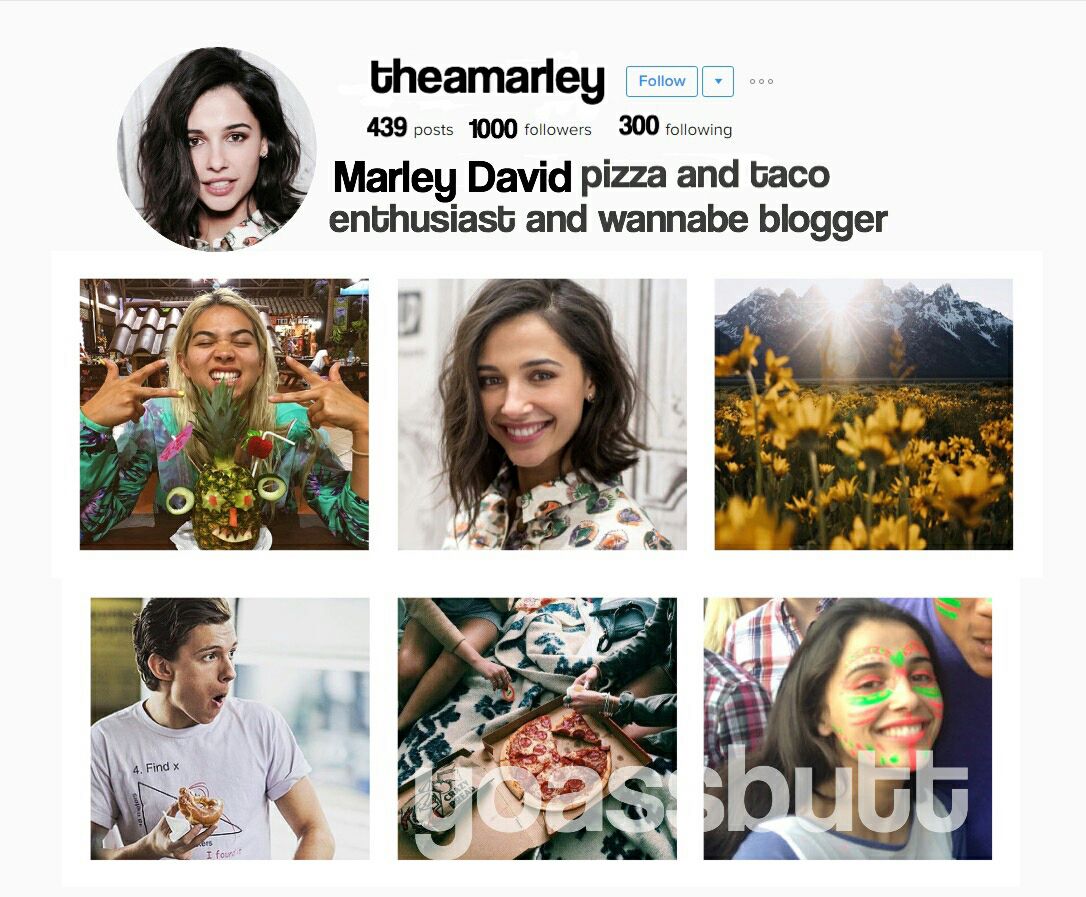The image size is (1086, 897).
Task: Click the Marley David display name
Action: pyautogui.click(x=452, y=178)
